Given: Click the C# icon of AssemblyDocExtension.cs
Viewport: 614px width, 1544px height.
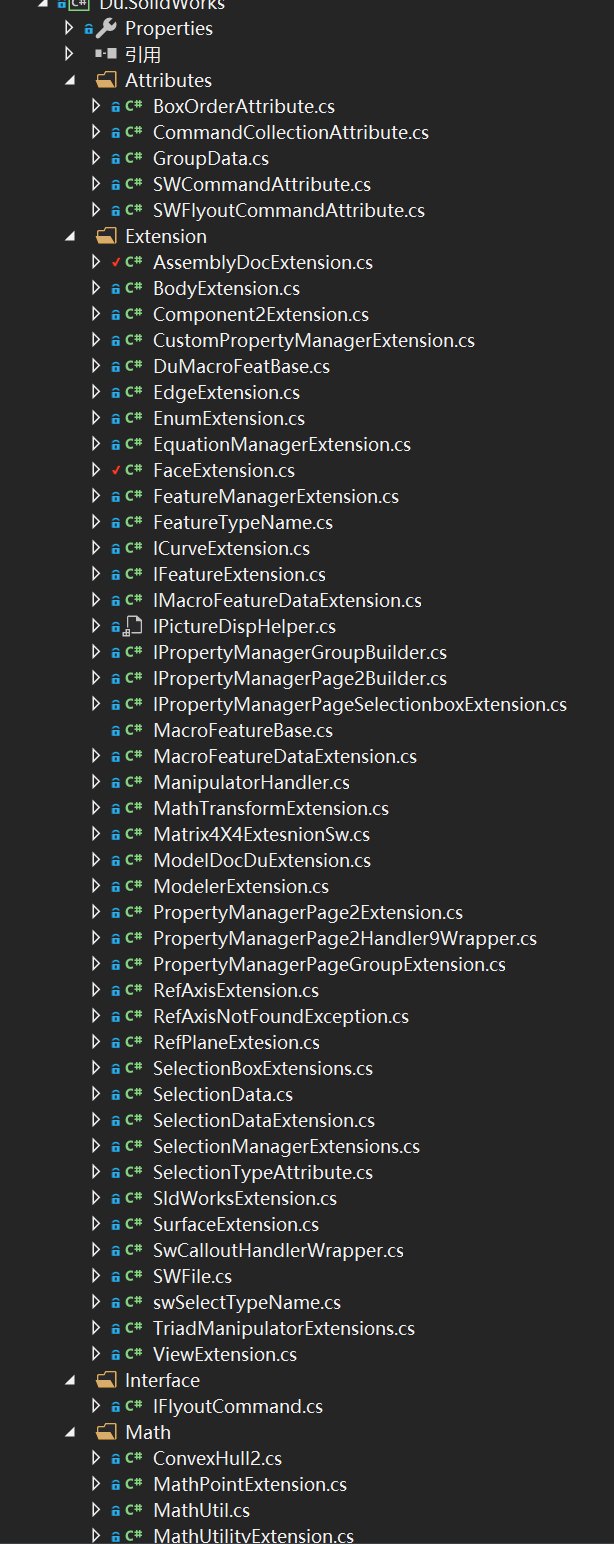Looking at the screenshot, I should [134, 262].
